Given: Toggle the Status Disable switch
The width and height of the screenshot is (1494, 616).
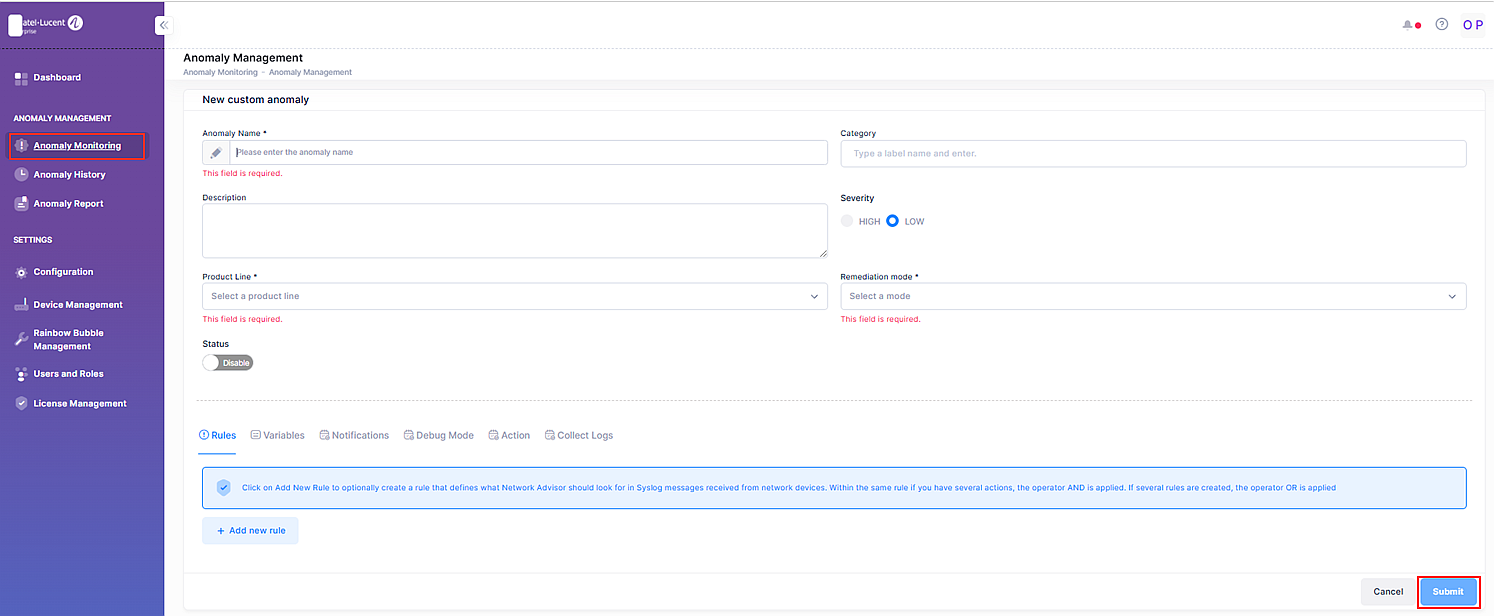Looking at the screenshot, I should tap(228, 363).
